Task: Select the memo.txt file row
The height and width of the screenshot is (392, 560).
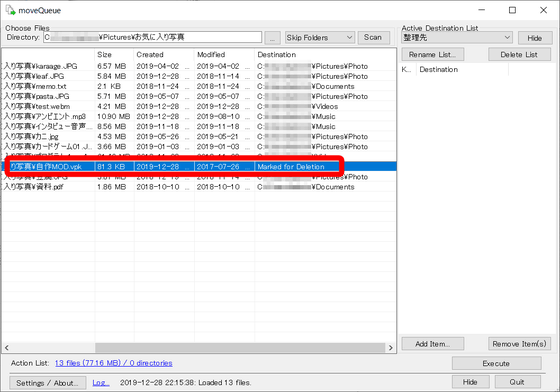Action: (199, 86)
